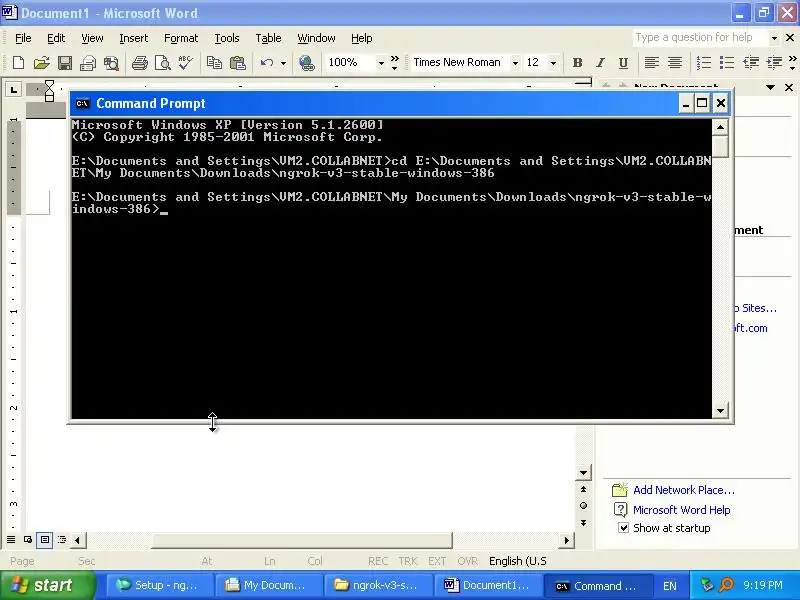Align text left in the toolbar
800x600 pixels.
tap(651, 63)
